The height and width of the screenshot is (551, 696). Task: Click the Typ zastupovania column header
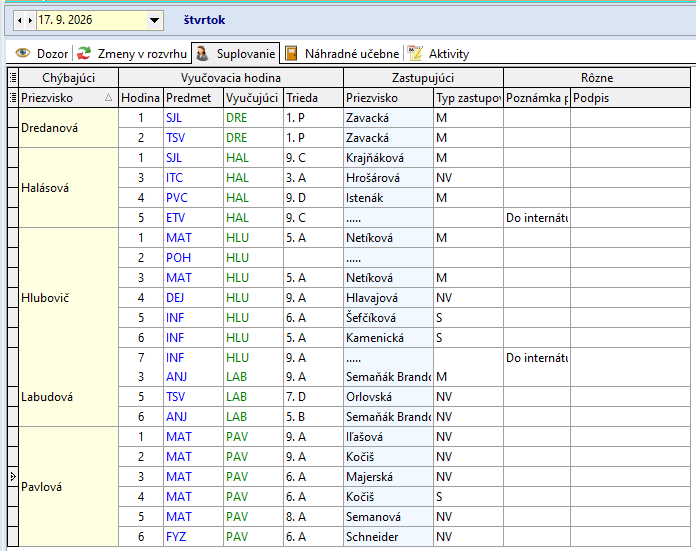coord(468,98)
